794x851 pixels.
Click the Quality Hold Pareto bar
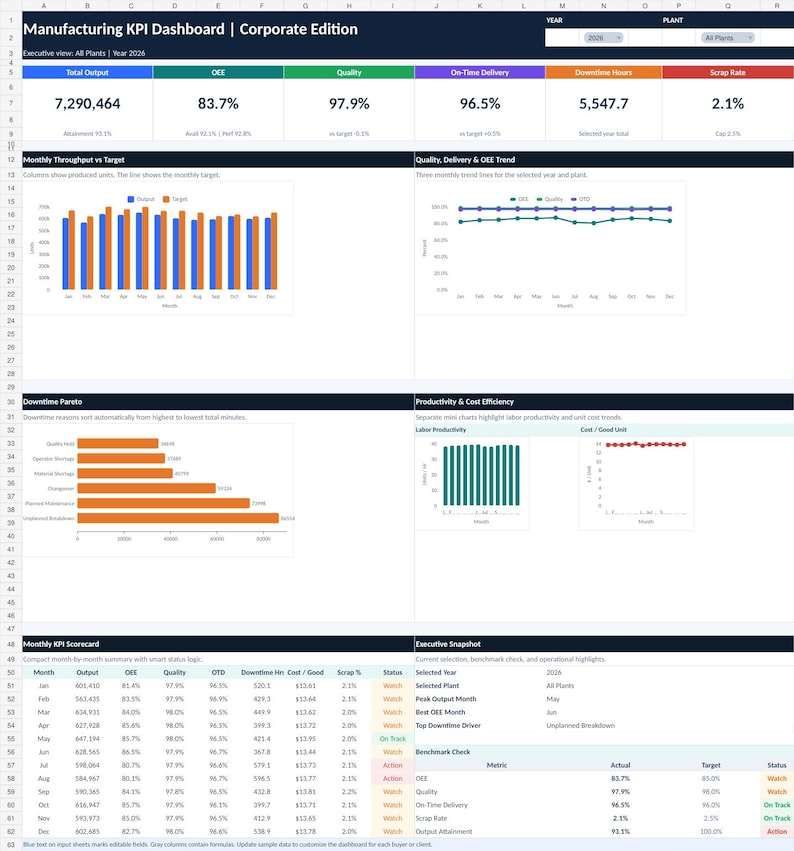pyautogui.click(x=118, y=443)
